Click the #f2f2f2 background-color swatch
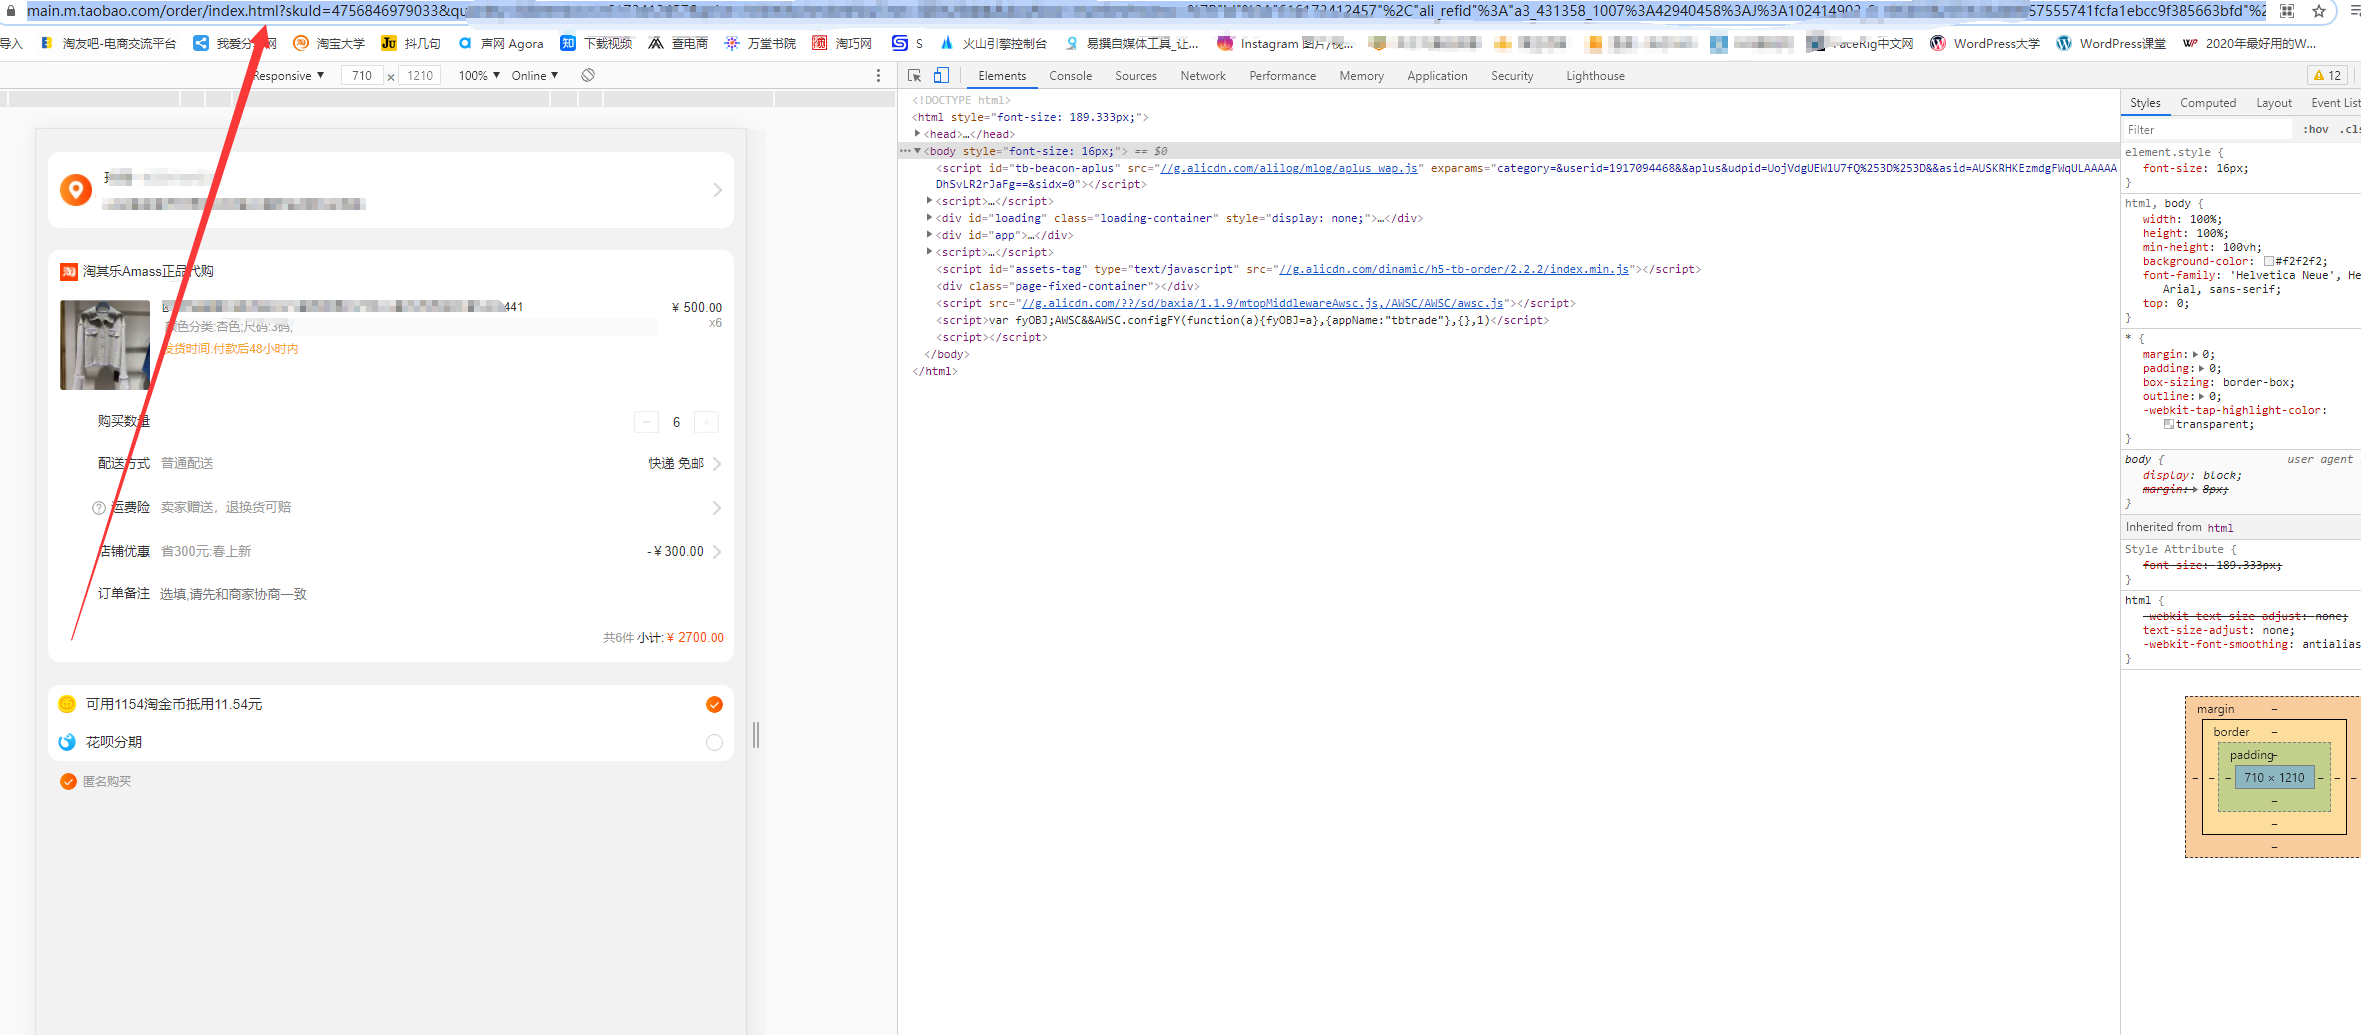 pos(2269,262)
